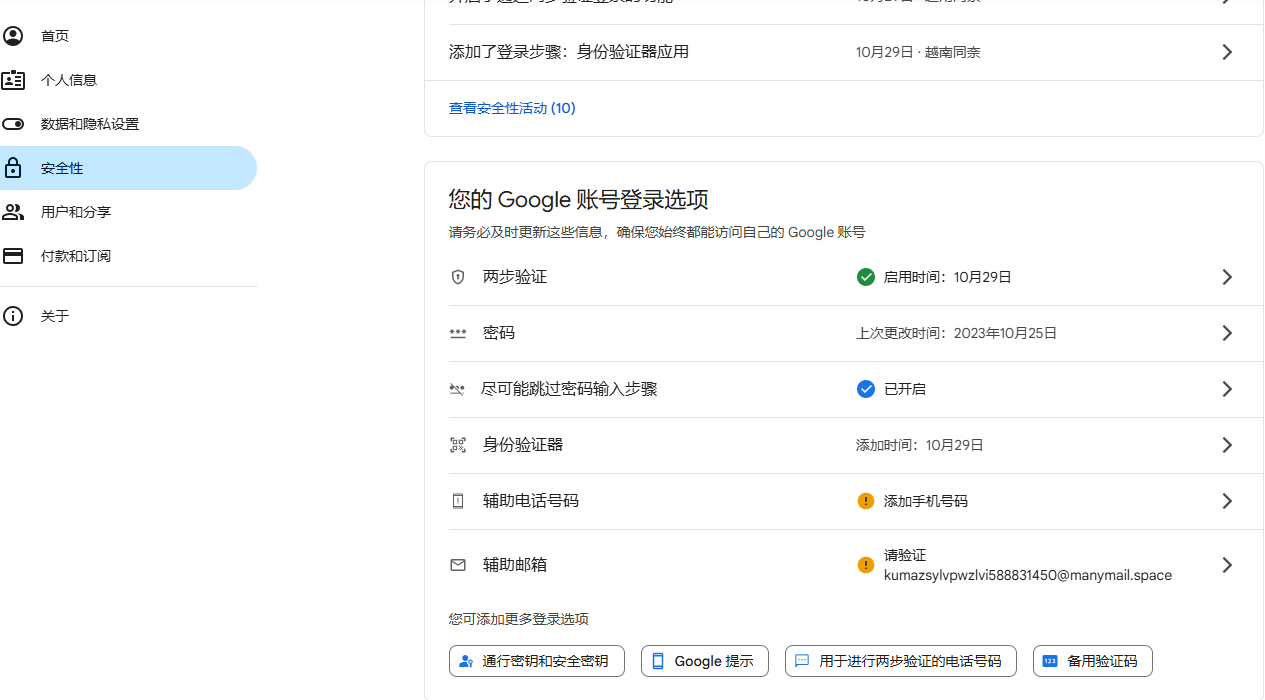The height and width of the screenshot is (700, 1265).
Task: Expand 辅助电话号码 row chevron arrow
Action: 1227,501
